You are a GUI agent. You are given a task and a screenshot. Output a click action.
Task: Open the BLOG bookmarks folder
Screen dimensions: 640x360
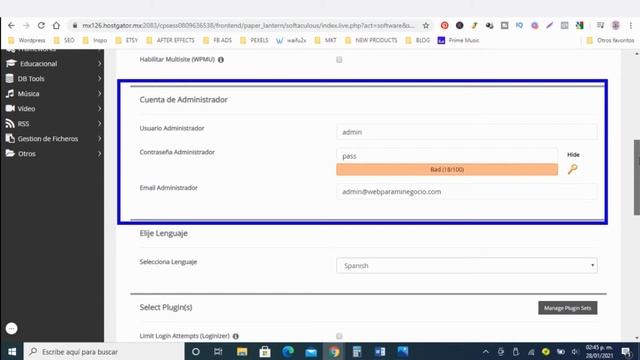[418, 40]
